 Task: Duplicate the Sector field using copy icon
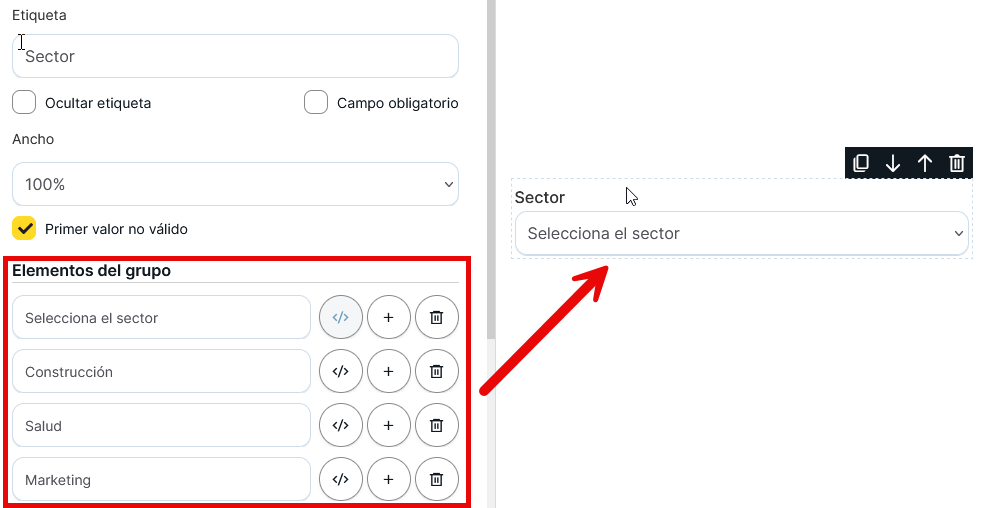[x=861, y=163]
